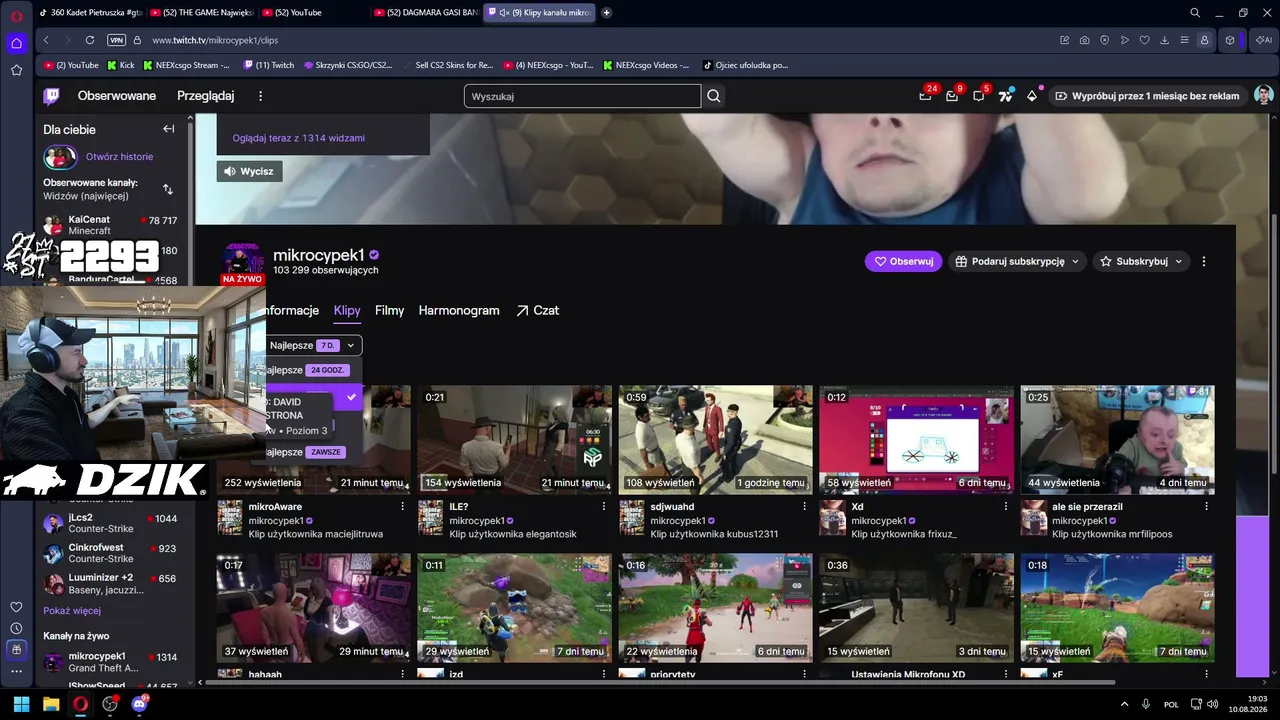This screenshot has height=720, width=1280.
Task: Open Opera sidebar bookmarks star
Action: click(16, 70)
